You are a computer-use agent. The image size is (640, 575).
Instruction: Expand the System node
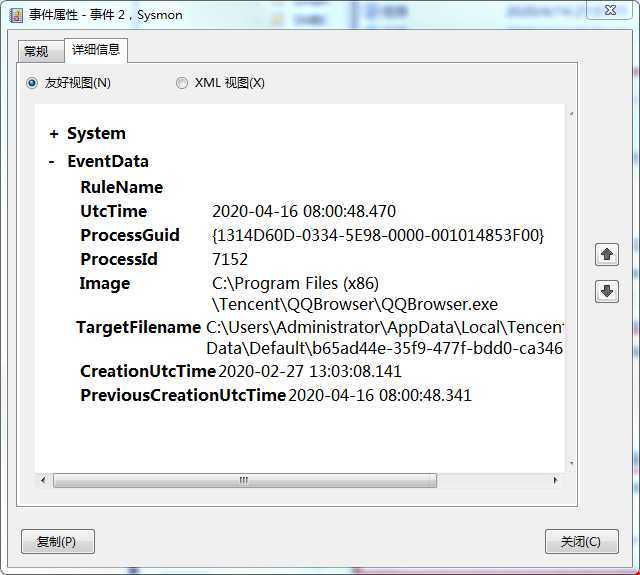tap(53, 134)
